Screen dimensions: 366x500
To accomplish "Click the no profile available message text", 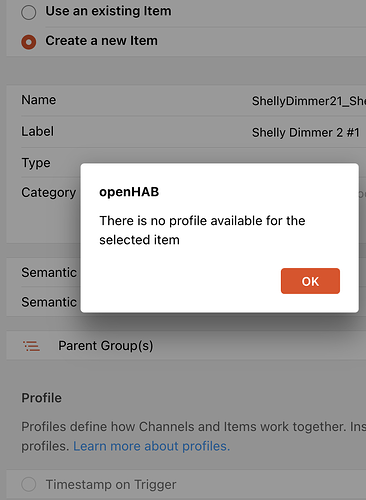I will 202,230.
